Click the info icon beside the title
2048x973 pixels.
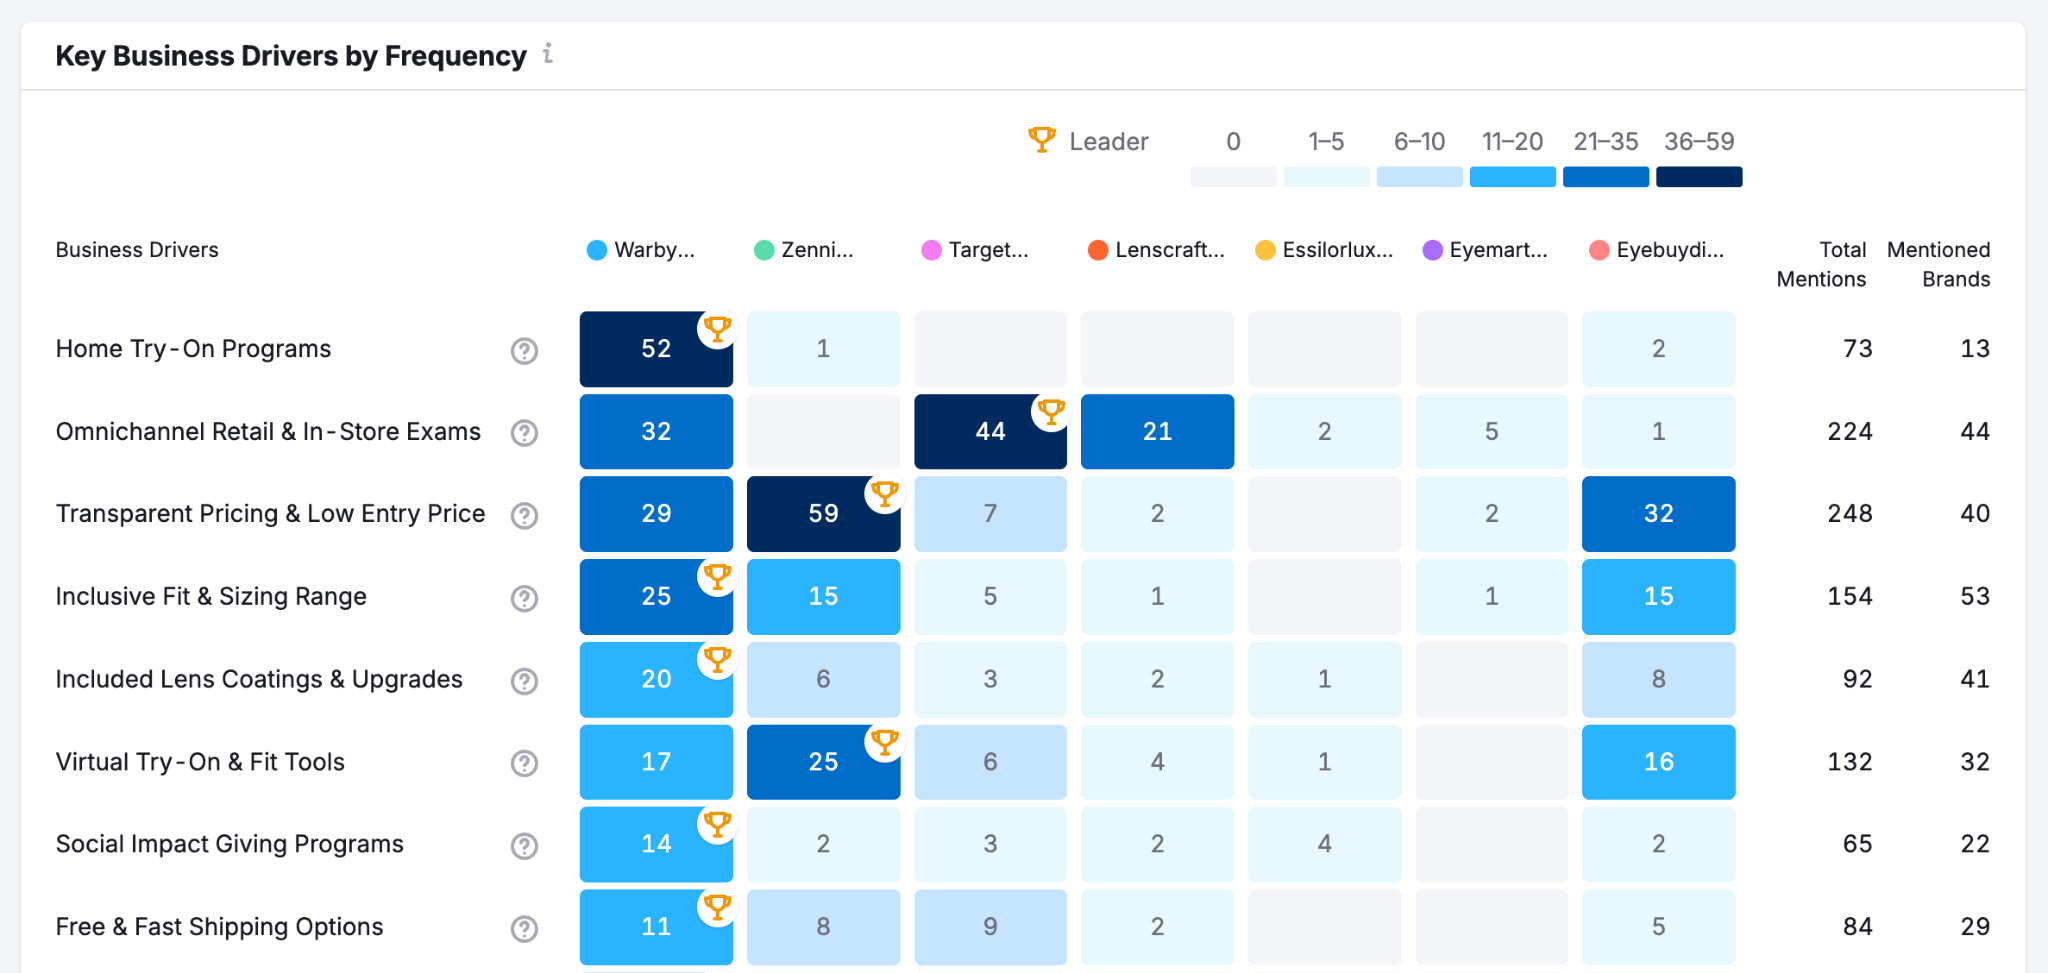(x=548, y=54)
